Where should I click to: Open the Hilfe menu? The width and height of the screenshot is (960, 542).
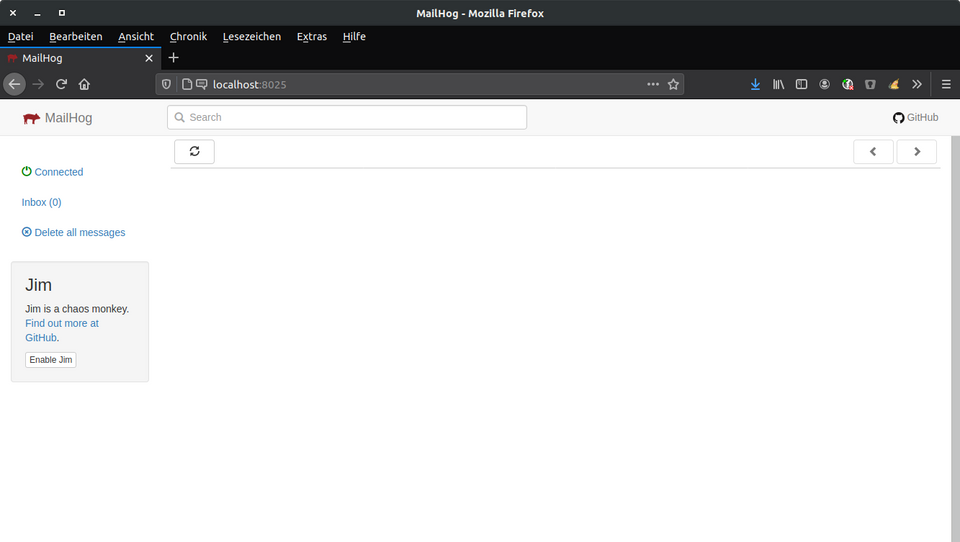pos(354,37)
